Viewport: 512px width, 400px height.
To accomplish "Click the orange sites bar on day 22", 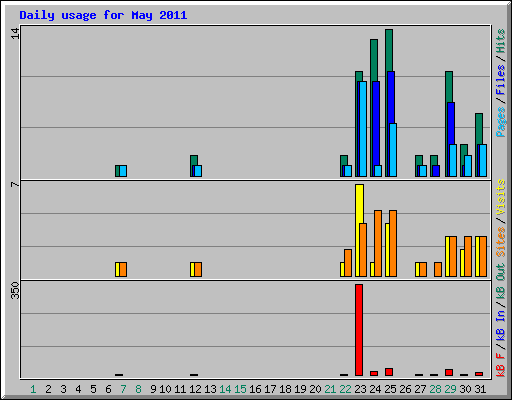I will pos(348,263).
